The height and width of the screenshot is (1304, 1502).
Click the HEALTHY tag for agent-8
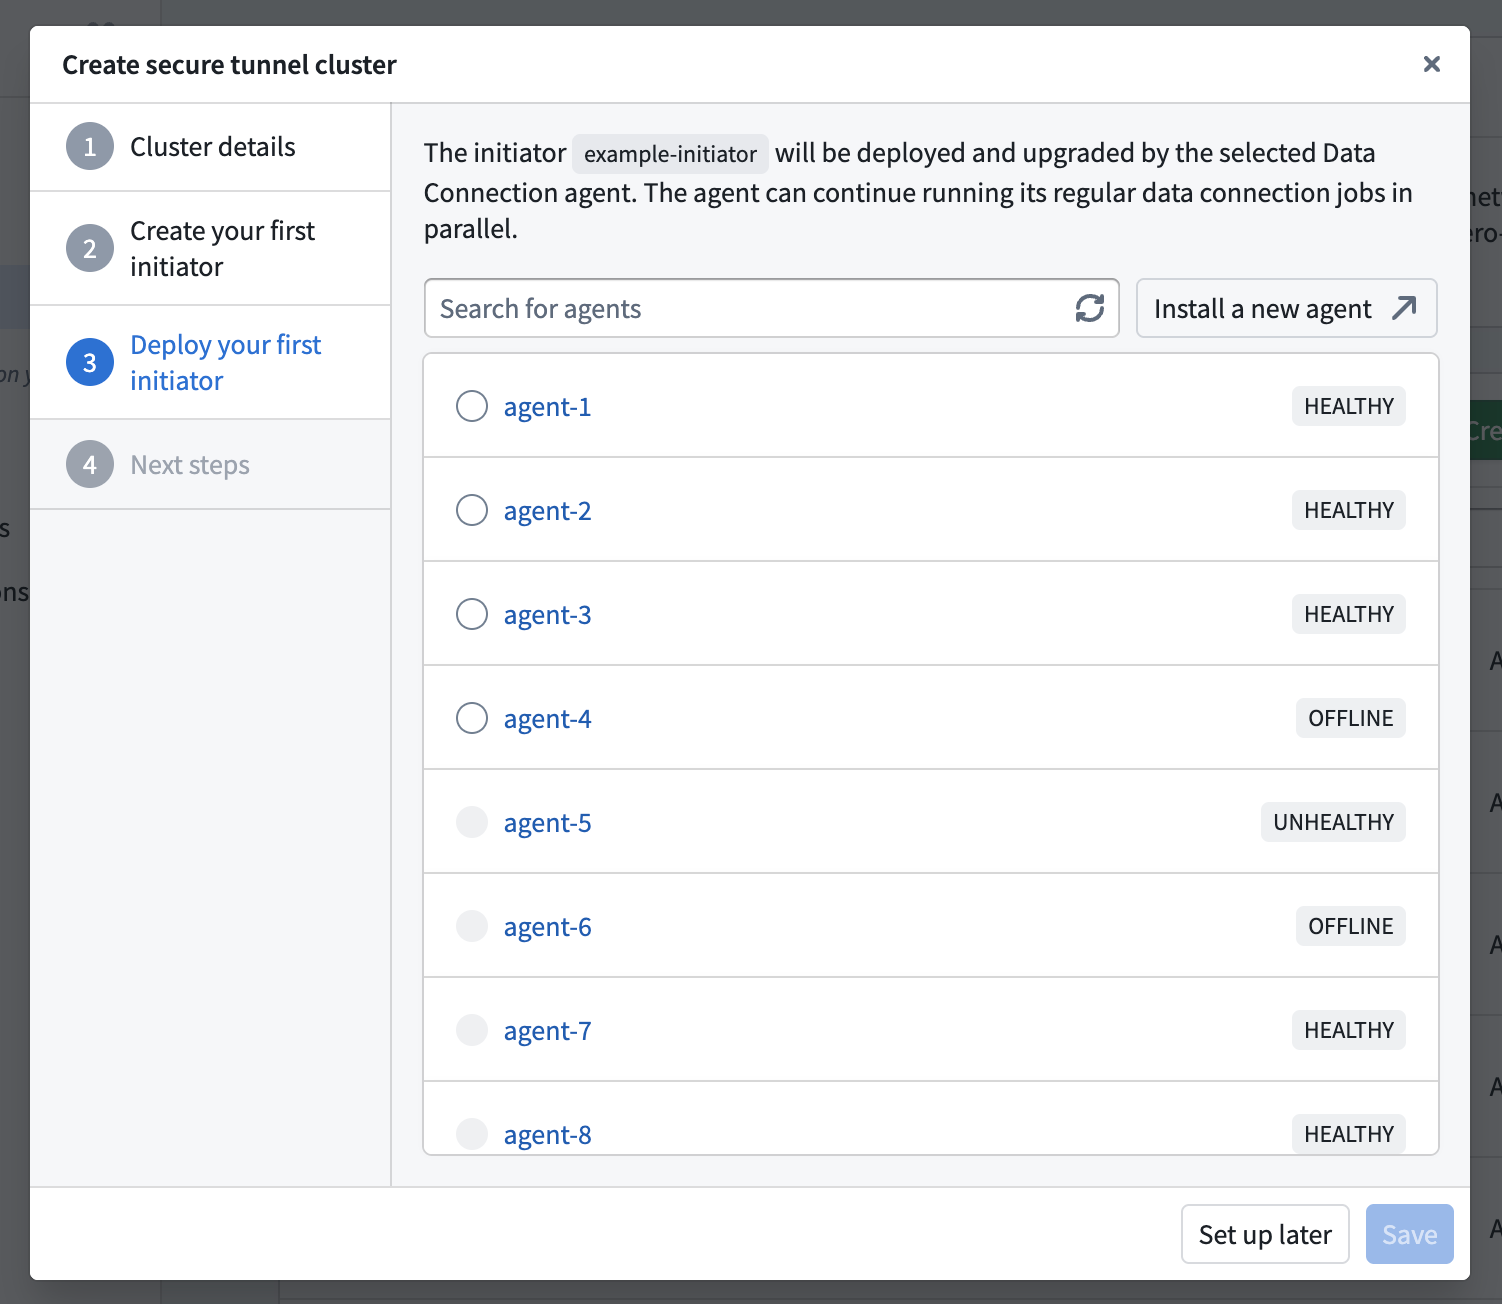click(x=1348, y=1134)
